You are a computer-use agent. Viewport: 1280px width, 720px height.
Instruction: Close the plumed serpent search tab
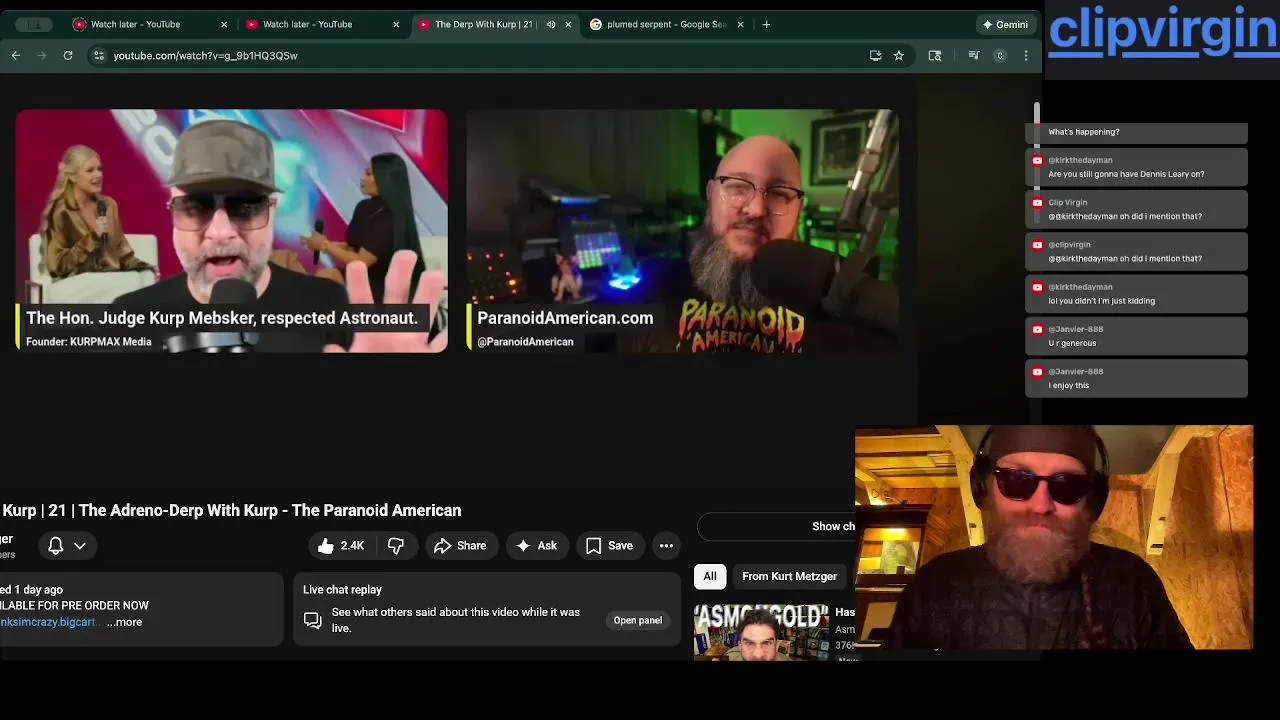pyautogui.click(x=740, y=24)
